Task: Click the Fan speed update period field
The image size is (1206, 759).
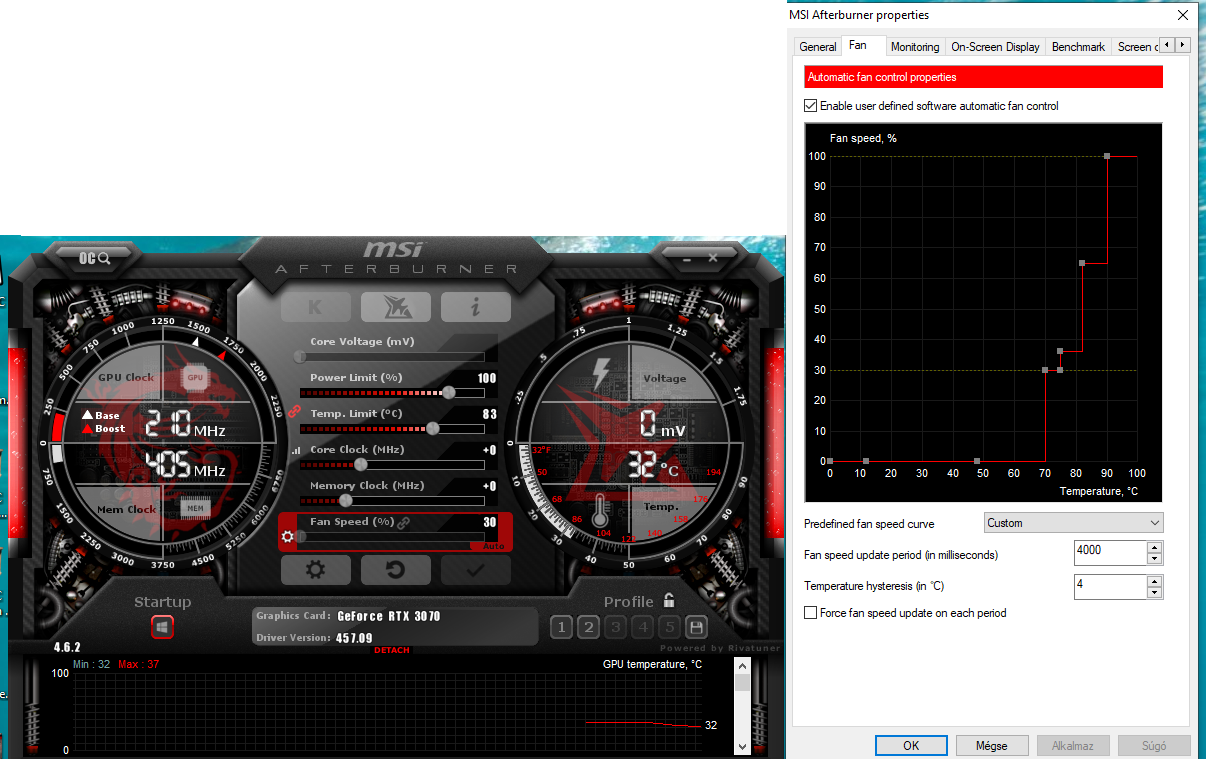Action: (x=1110, y=552)
